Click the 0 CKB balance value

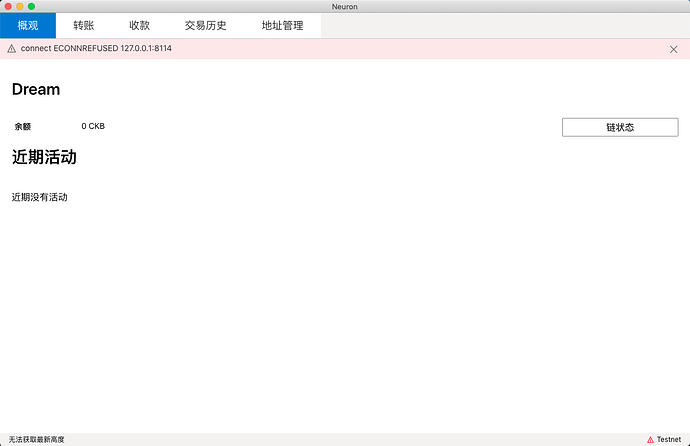tap(93, 127)
